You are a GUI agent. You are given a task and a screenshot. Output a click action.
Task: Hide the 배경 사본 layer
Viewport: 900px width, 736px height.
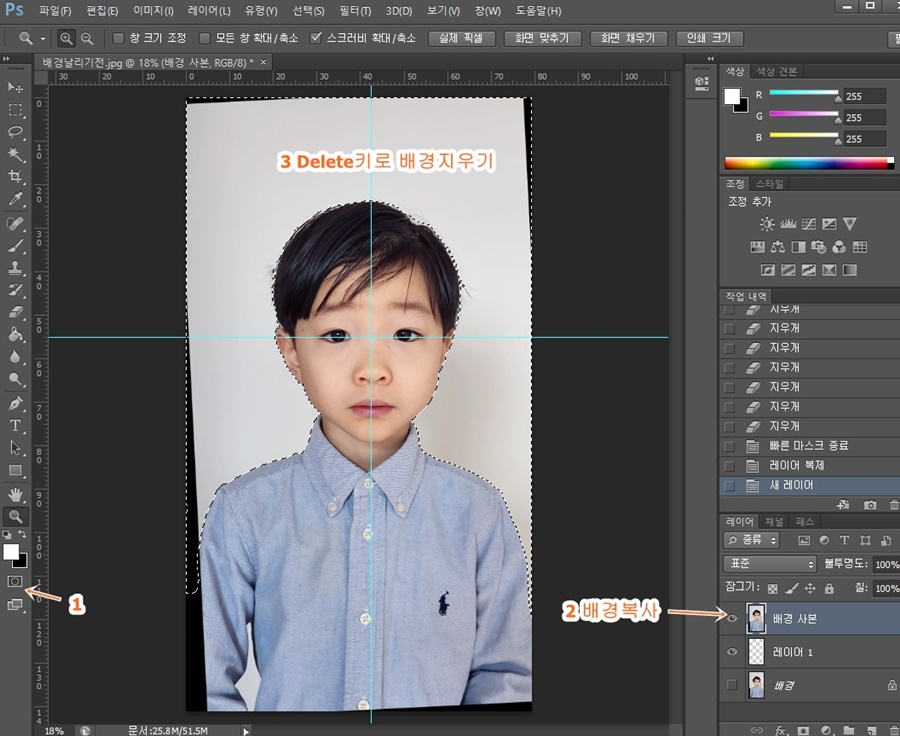(x=732, y=619)
